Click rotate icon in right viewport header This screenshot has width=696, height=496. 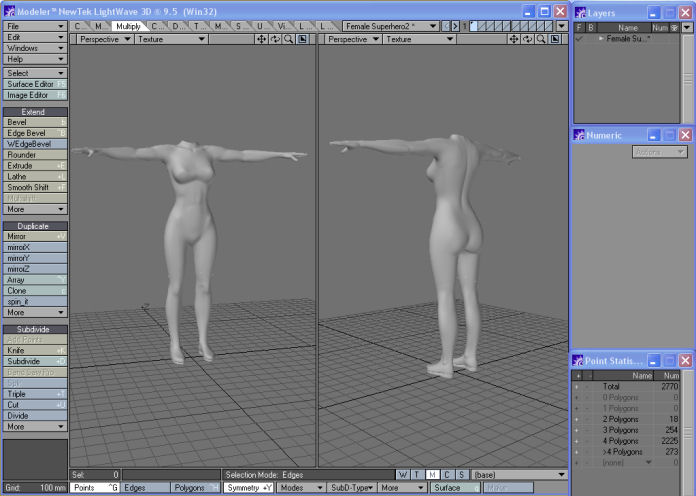(x=528, y=39)
